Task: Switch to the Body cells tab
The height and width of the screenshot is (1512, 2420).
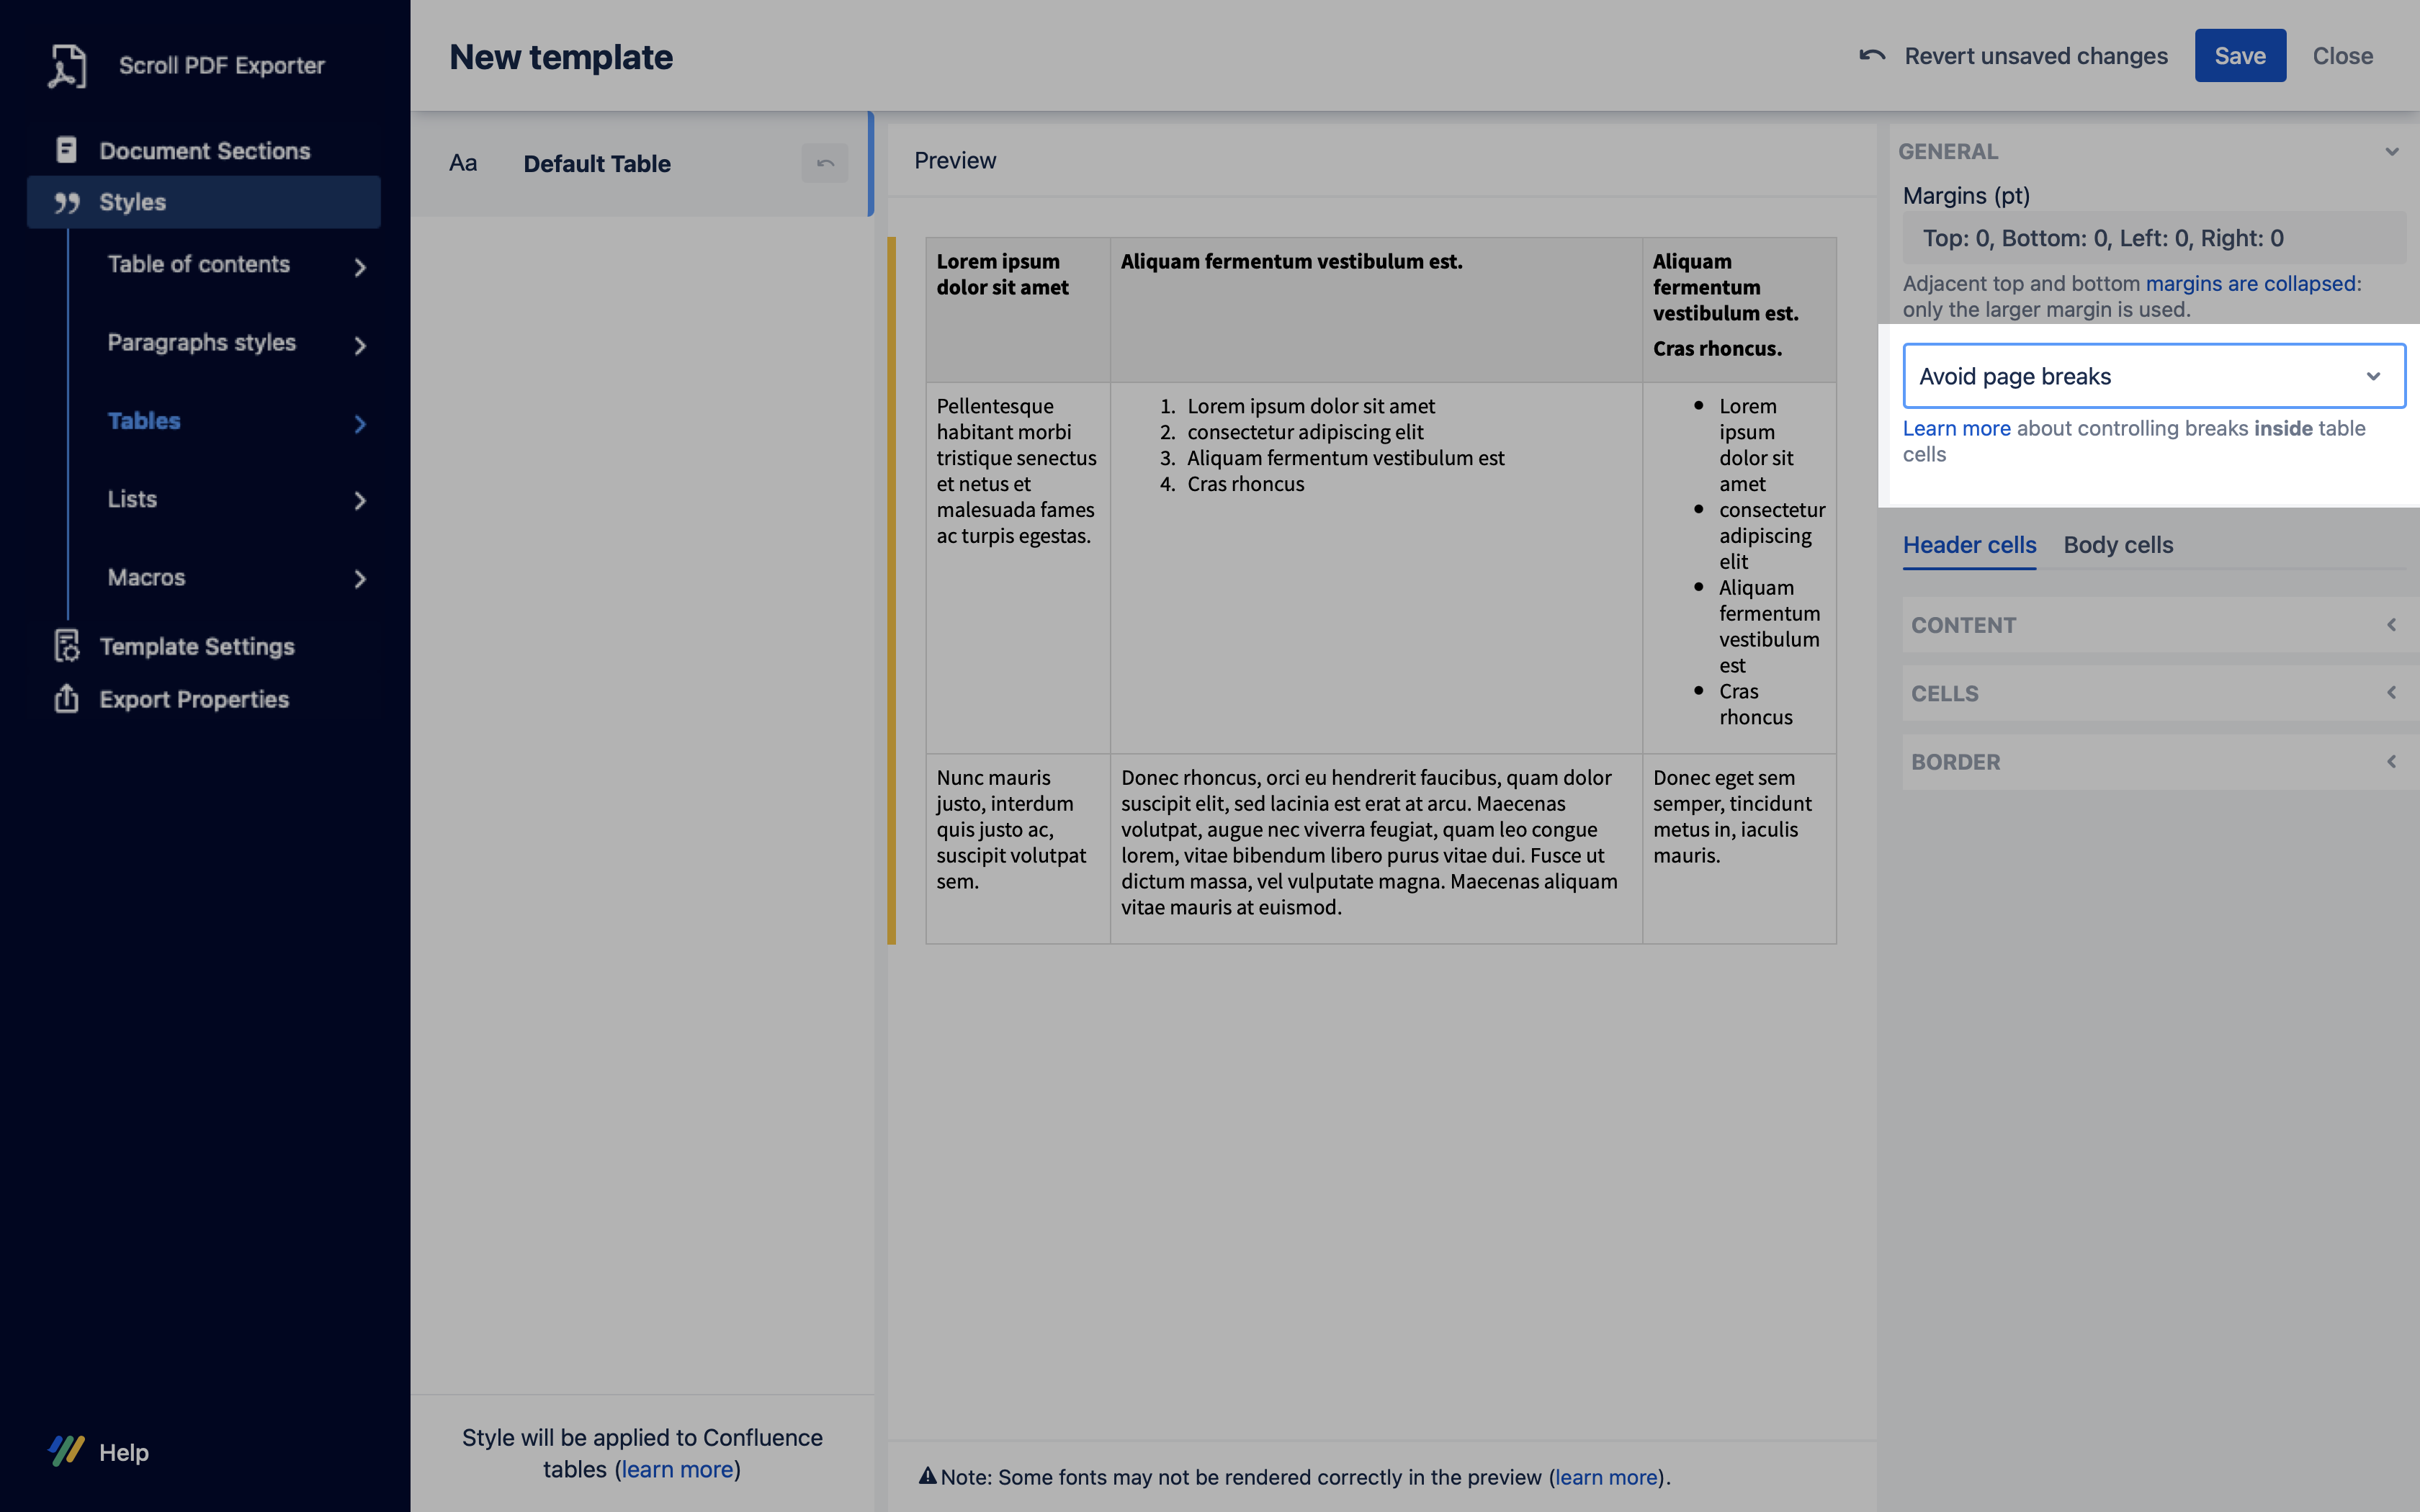Action: coord(2117,546)
